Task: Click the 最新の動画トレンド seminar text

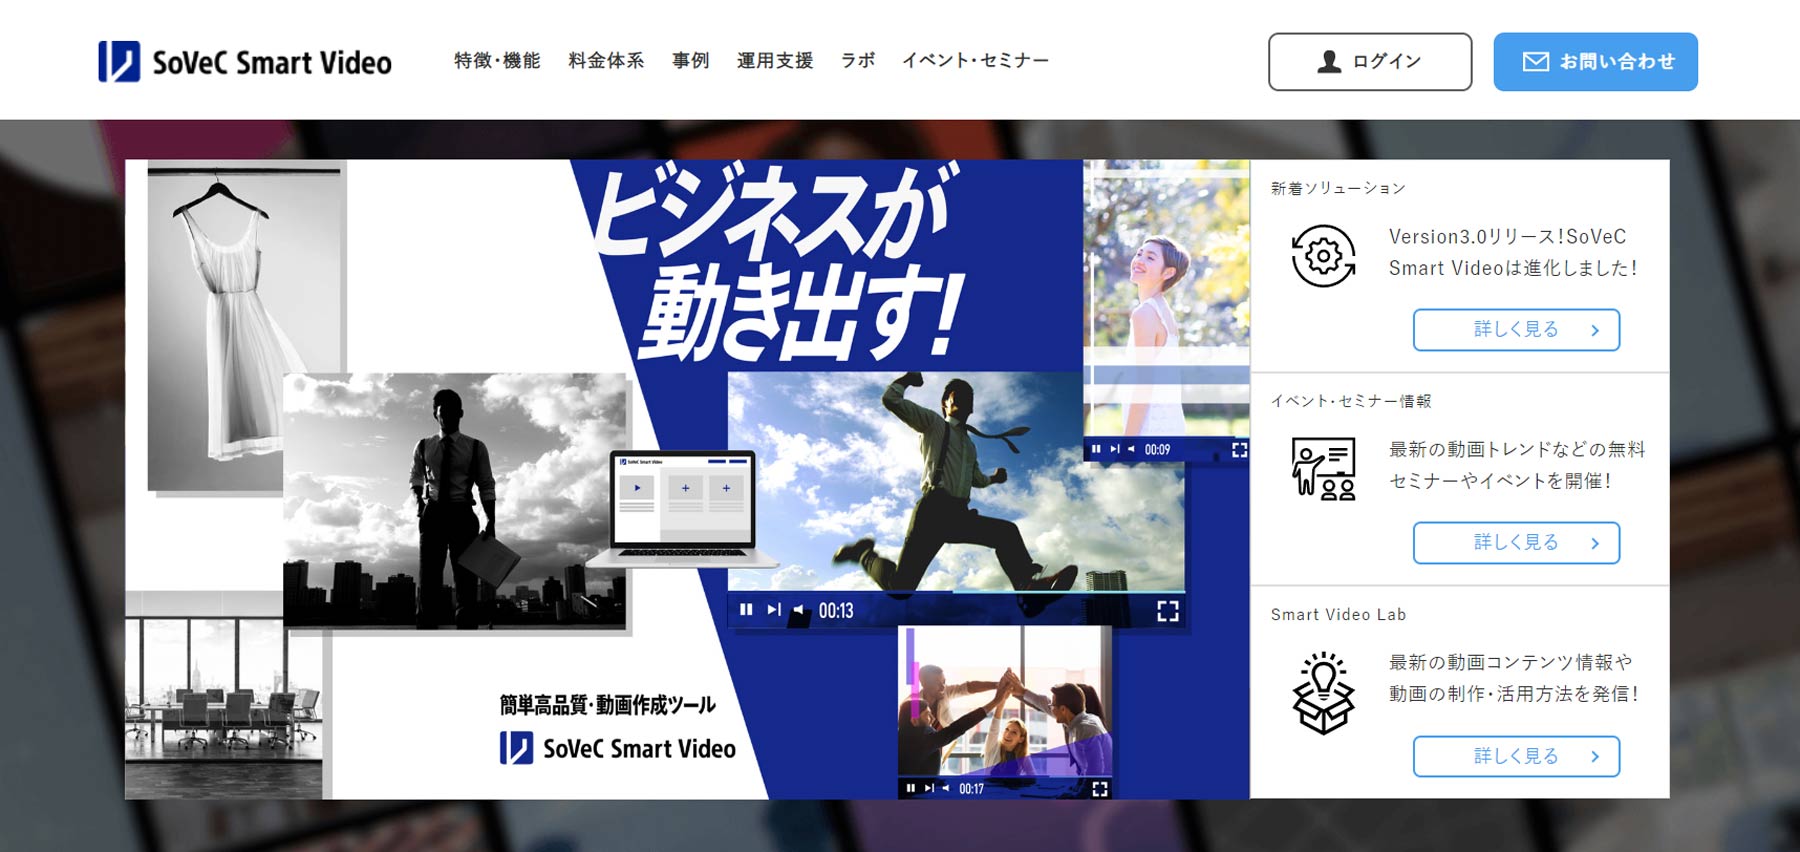Action: 1516,465
